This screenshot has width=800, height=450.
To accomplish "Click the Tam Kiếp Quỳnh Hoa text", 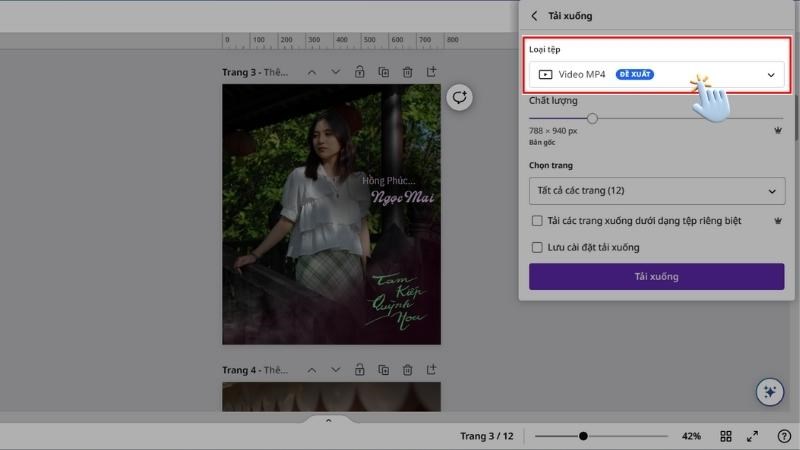I will coord(398,301).
